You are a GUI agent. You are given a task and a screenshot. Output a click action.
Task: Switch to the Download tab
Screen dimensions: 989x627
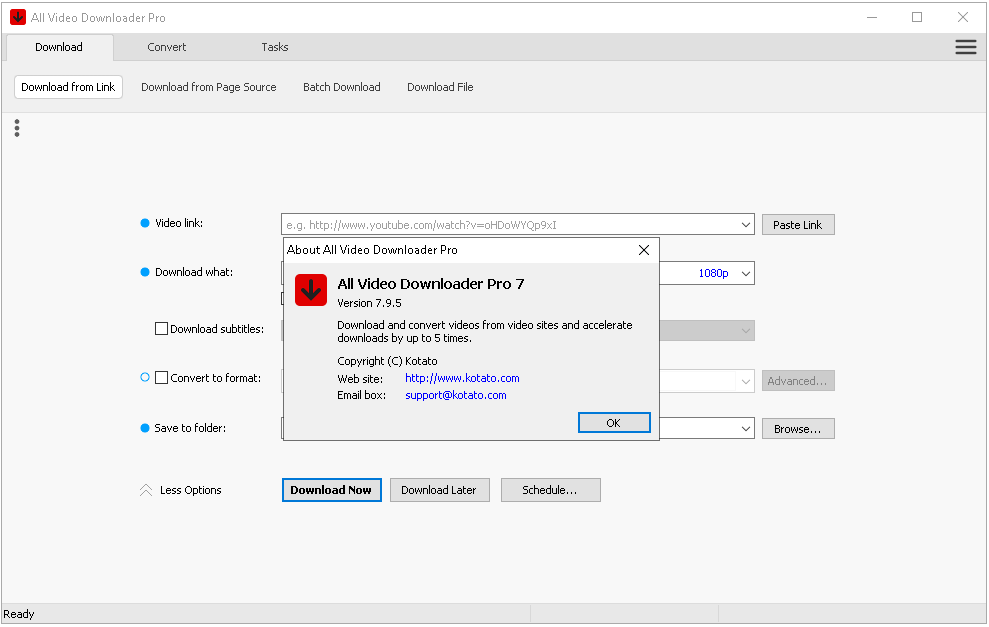coord(59,47)
